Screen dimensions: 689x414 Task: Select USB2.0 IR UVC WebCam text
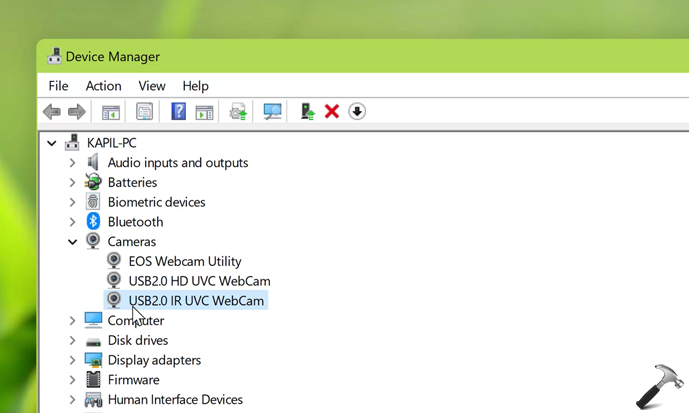(x=196, y=301)
